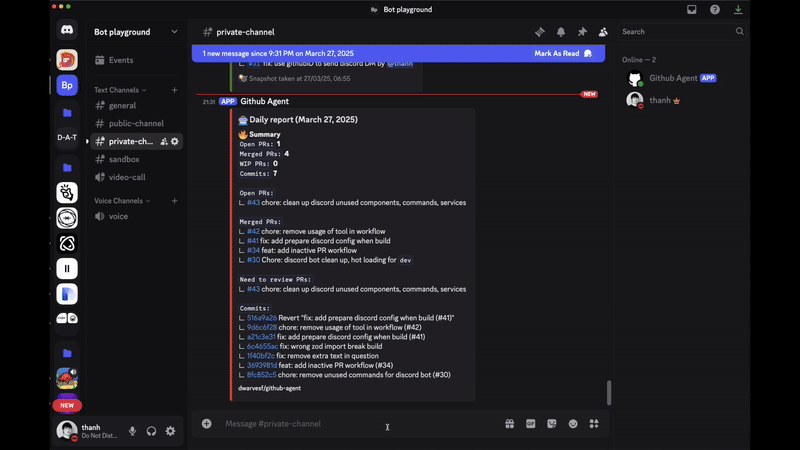Join the voice channel
This screenshot has height=450, width=800.
click(136, 216)
